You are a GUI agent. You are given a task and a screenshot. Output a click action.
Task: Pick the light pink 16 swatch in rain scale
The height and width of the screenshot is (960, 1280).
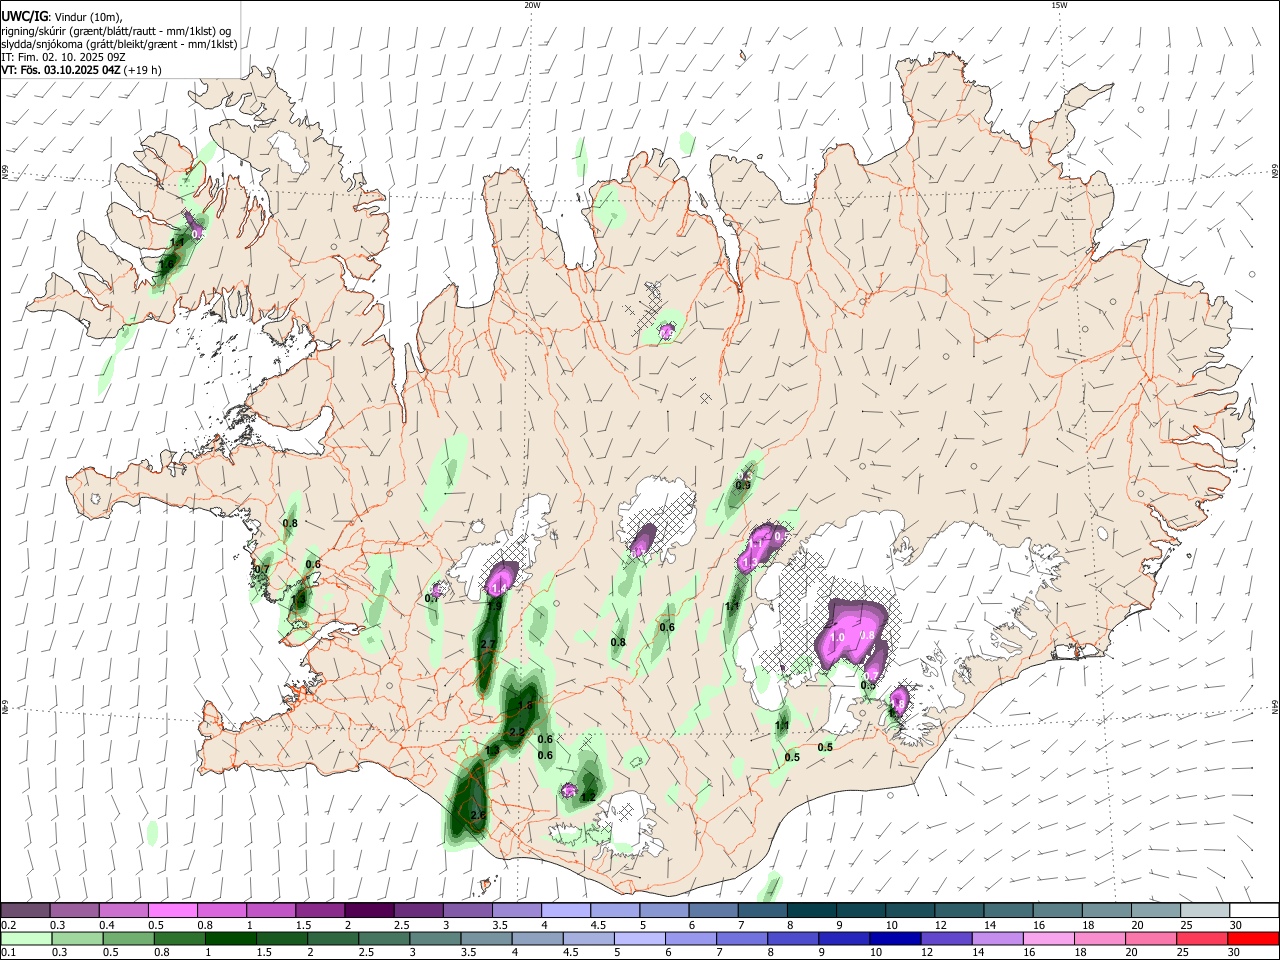tap(1050, 938)
